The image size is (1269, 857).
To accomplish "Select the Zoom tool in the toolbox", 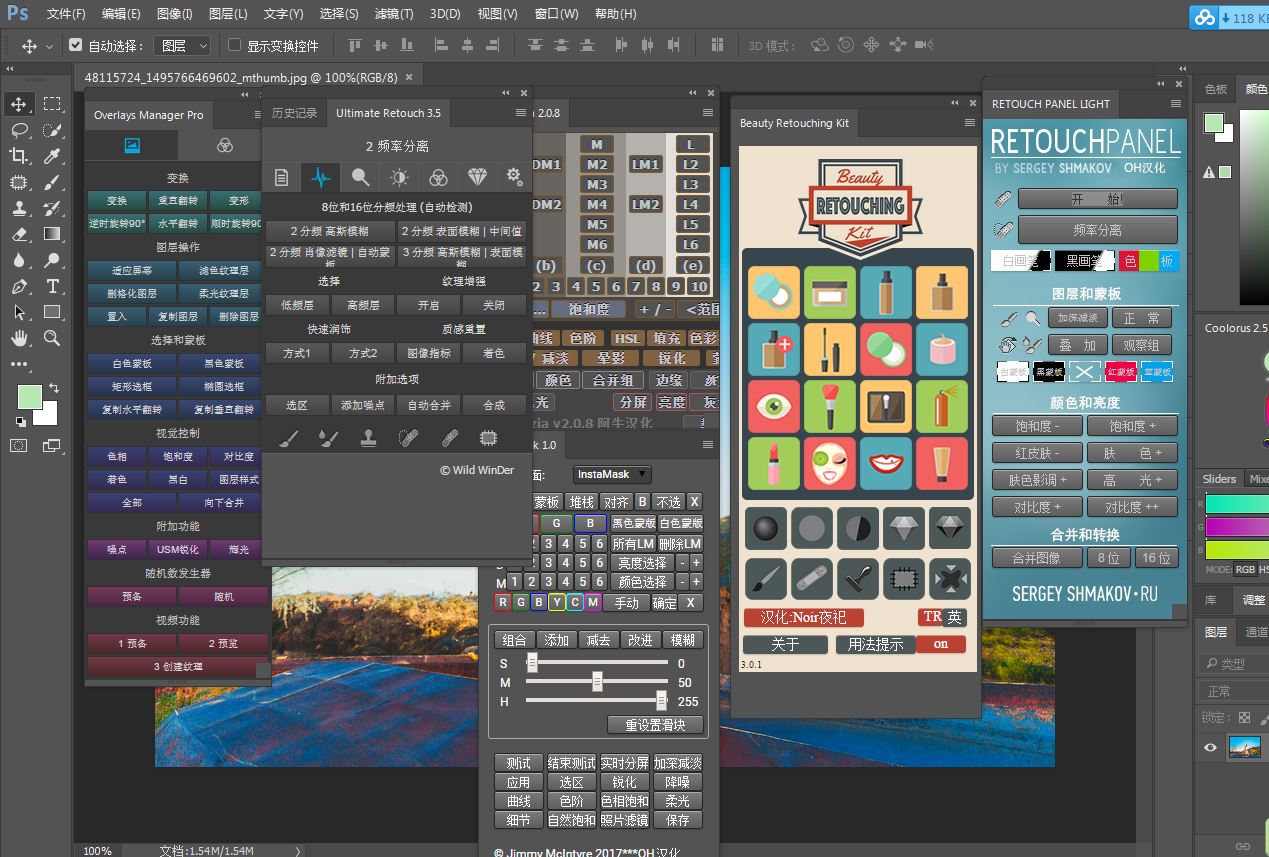I will (52, 338).
